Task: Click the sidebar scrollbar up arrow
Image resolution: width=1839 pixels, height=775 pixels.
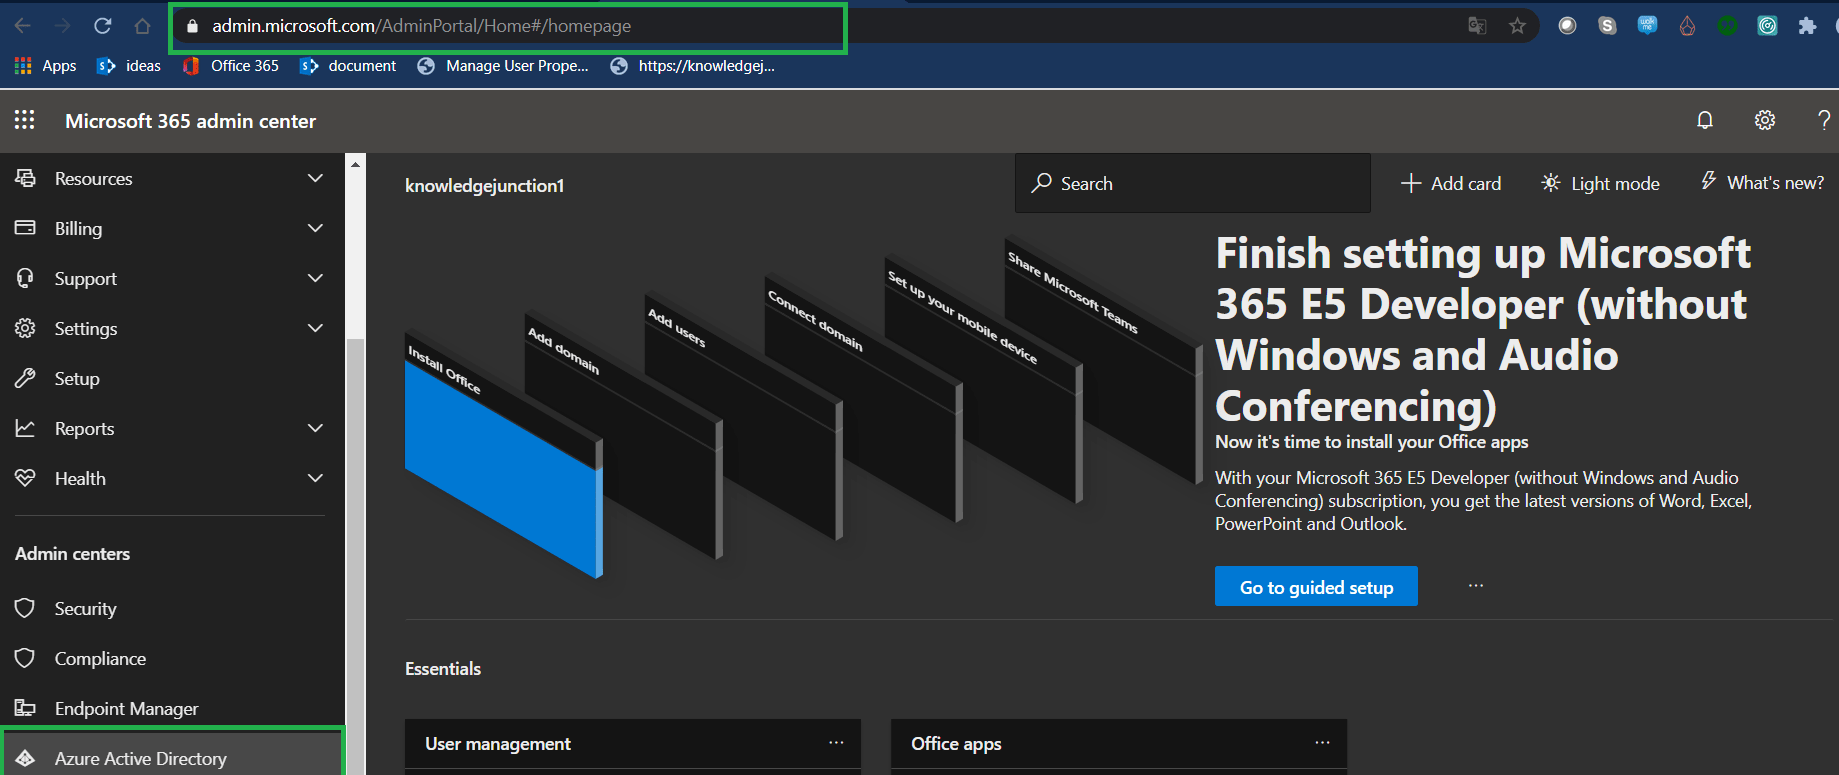Action: [355, 164]
